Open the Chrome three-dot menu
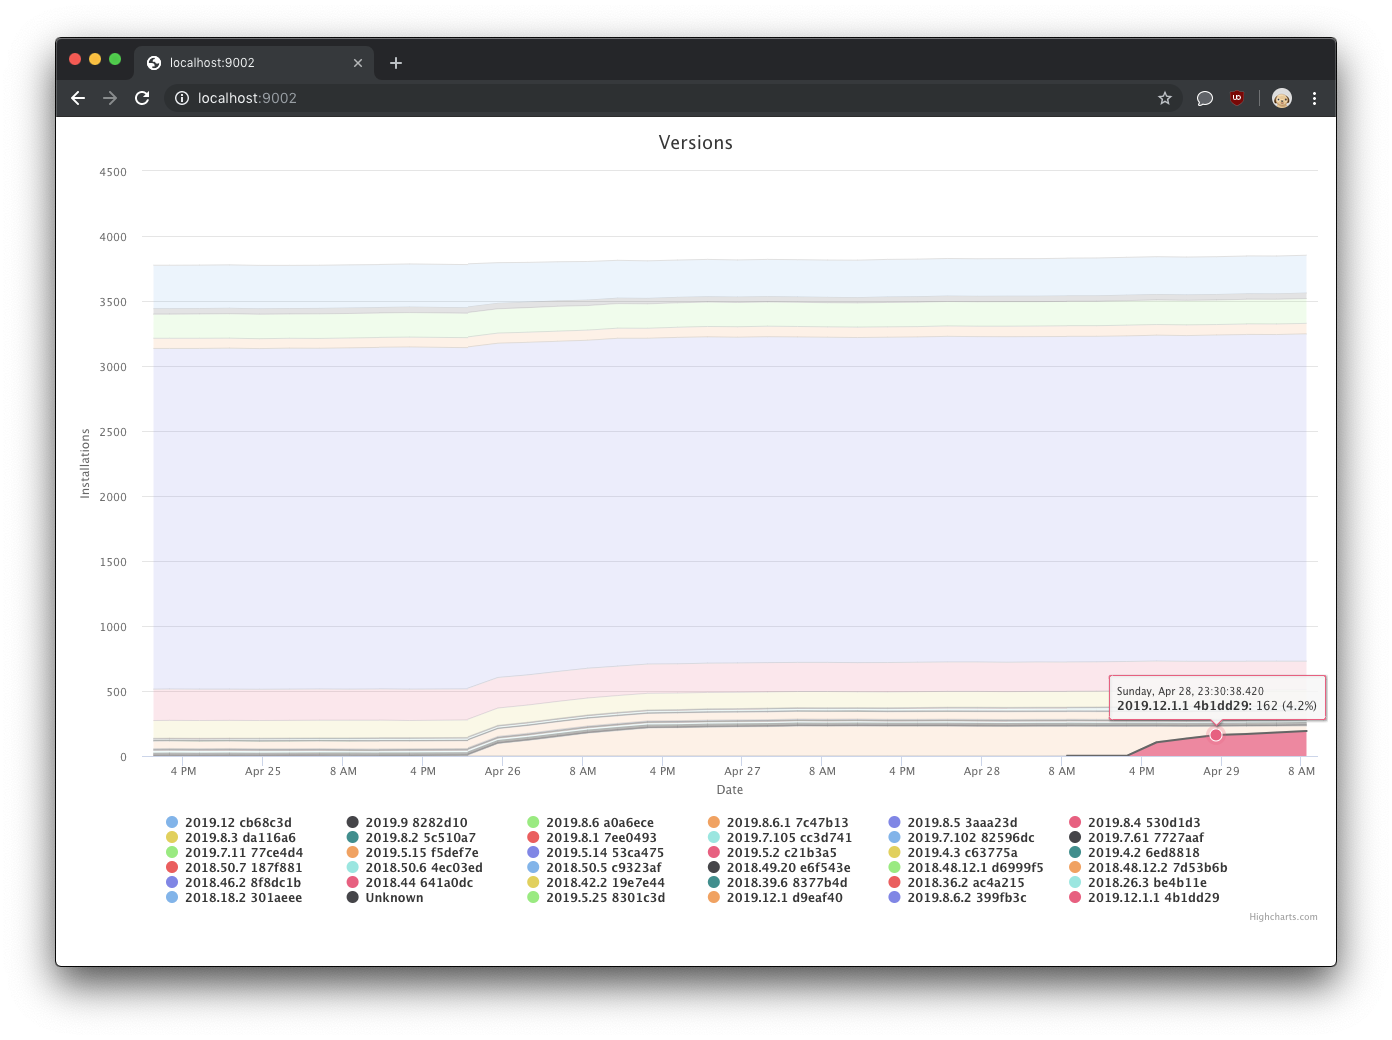This screenshot has height=1040, width=1392. pyautogui.click(x=1314, y=98)
